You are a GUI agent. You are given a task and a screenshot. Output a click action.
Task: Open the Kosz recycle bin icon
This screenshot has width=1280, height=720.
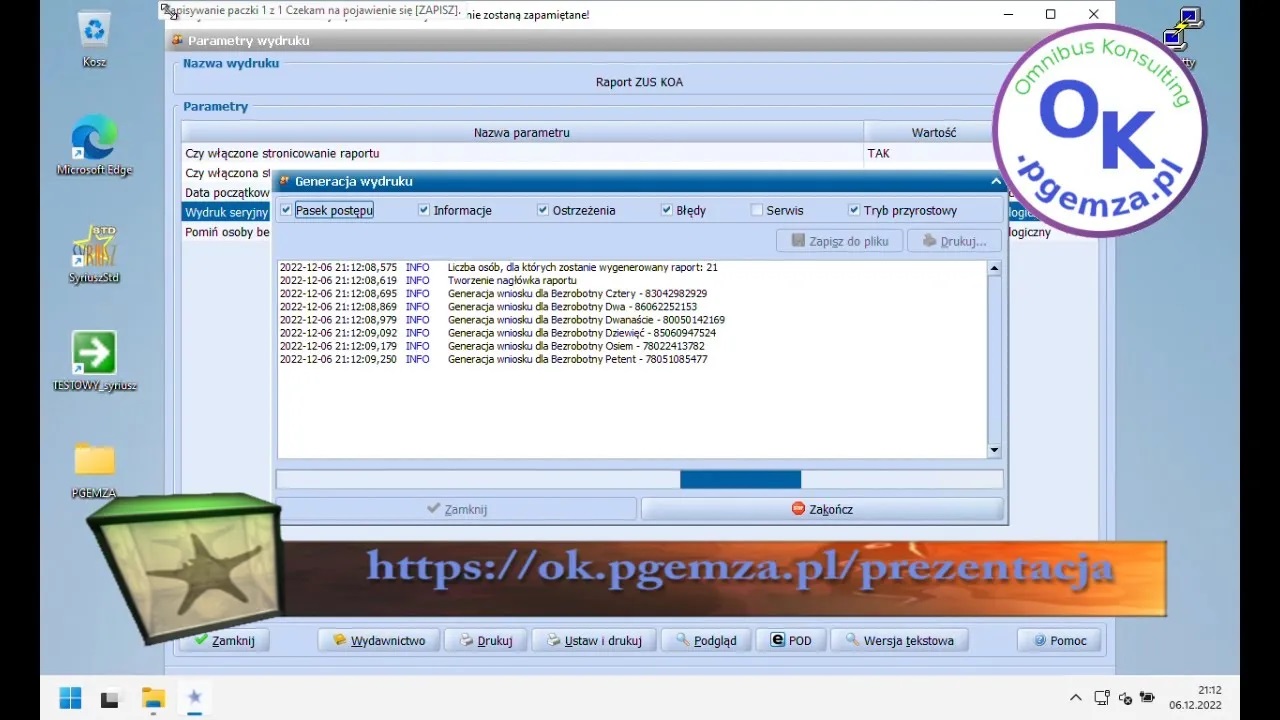click(95, 32)
